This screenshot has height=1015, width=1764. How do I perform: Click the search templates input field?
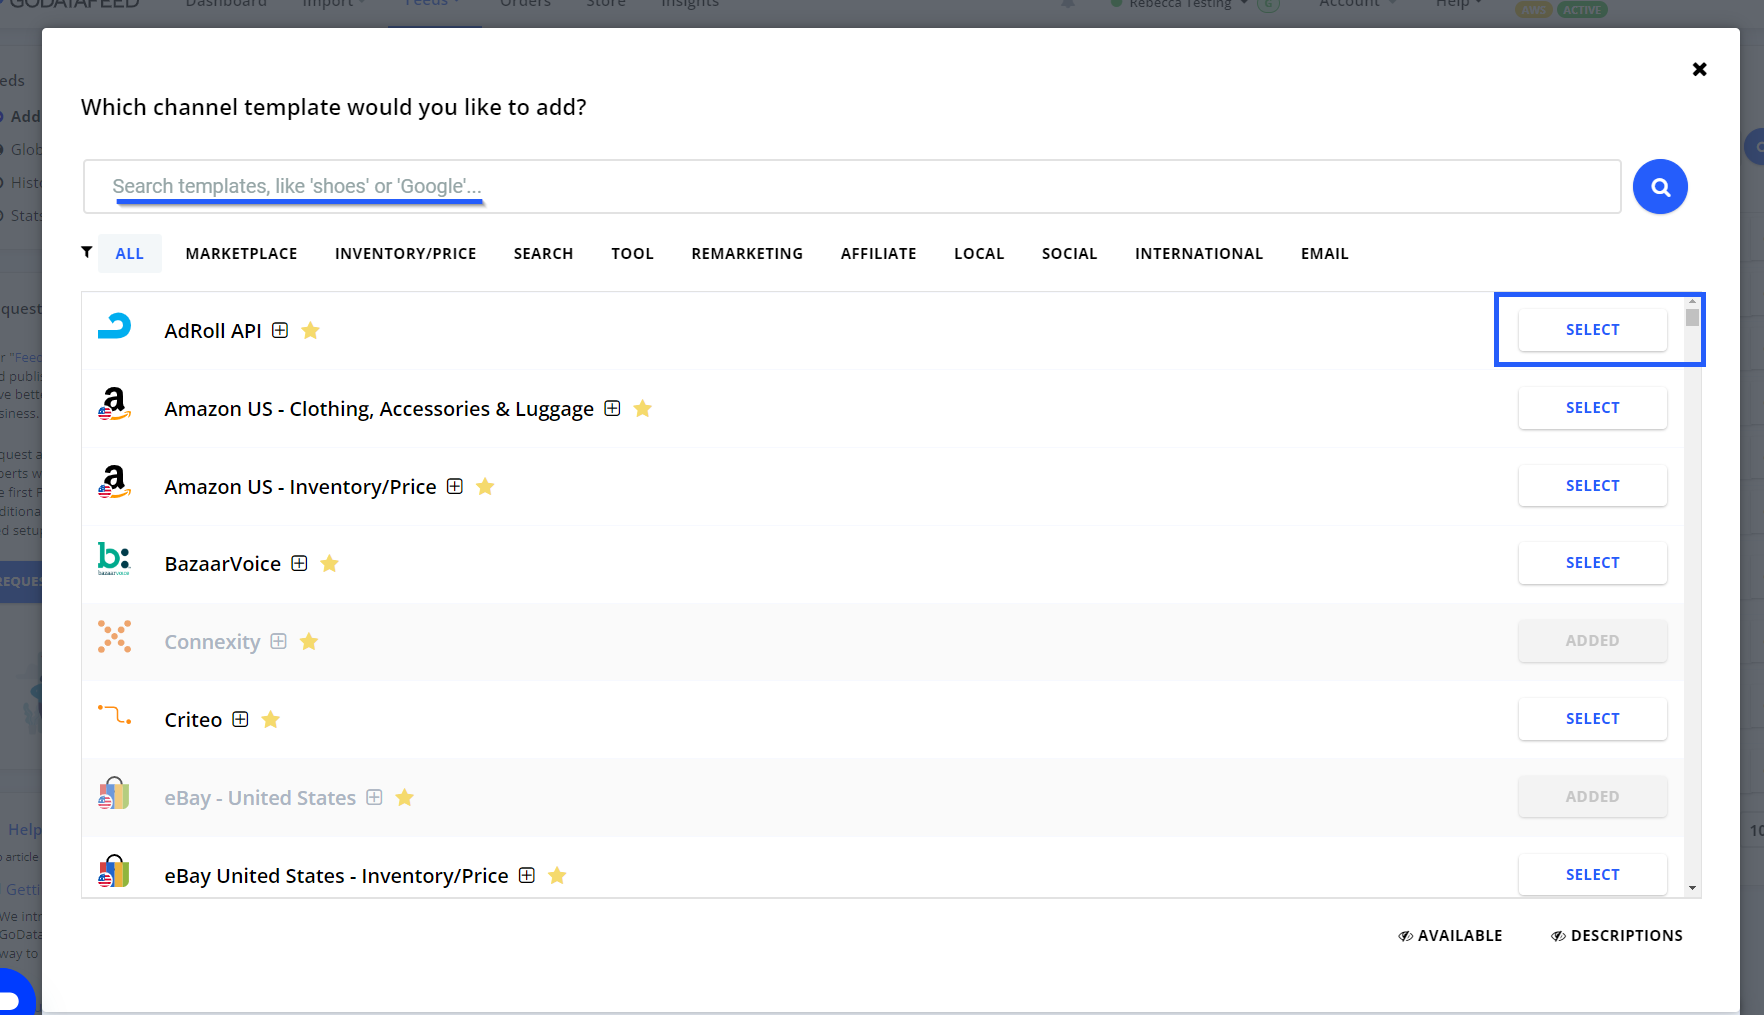[x=852, y=187]
